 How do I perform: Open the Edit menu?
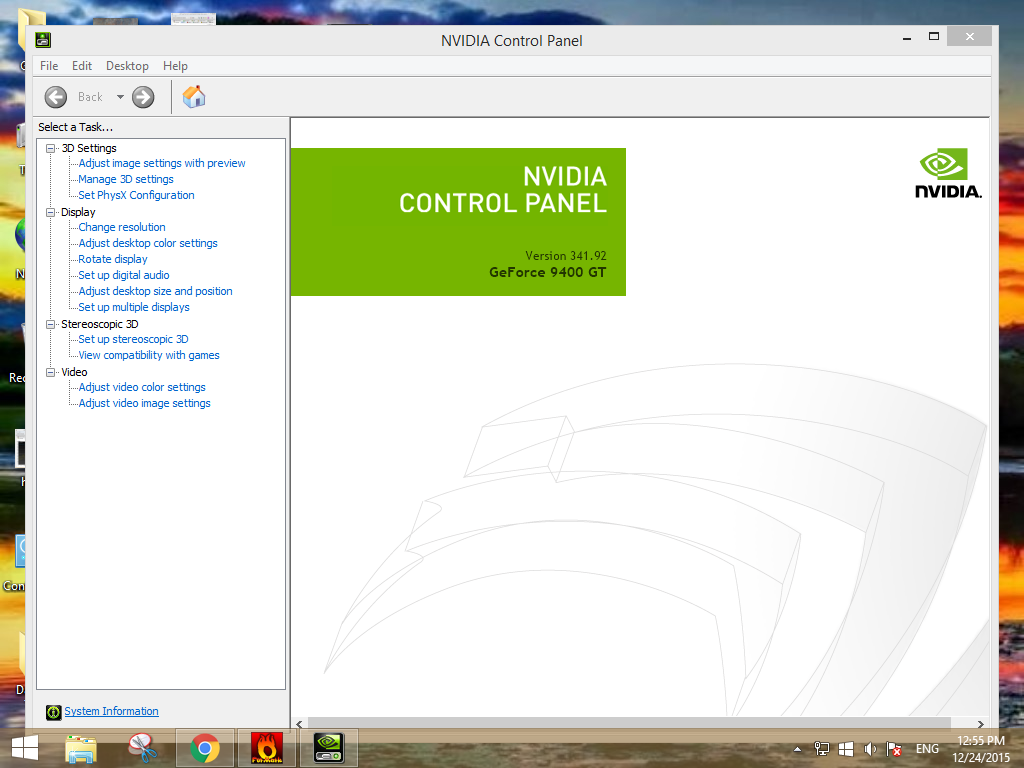[82, 66]
